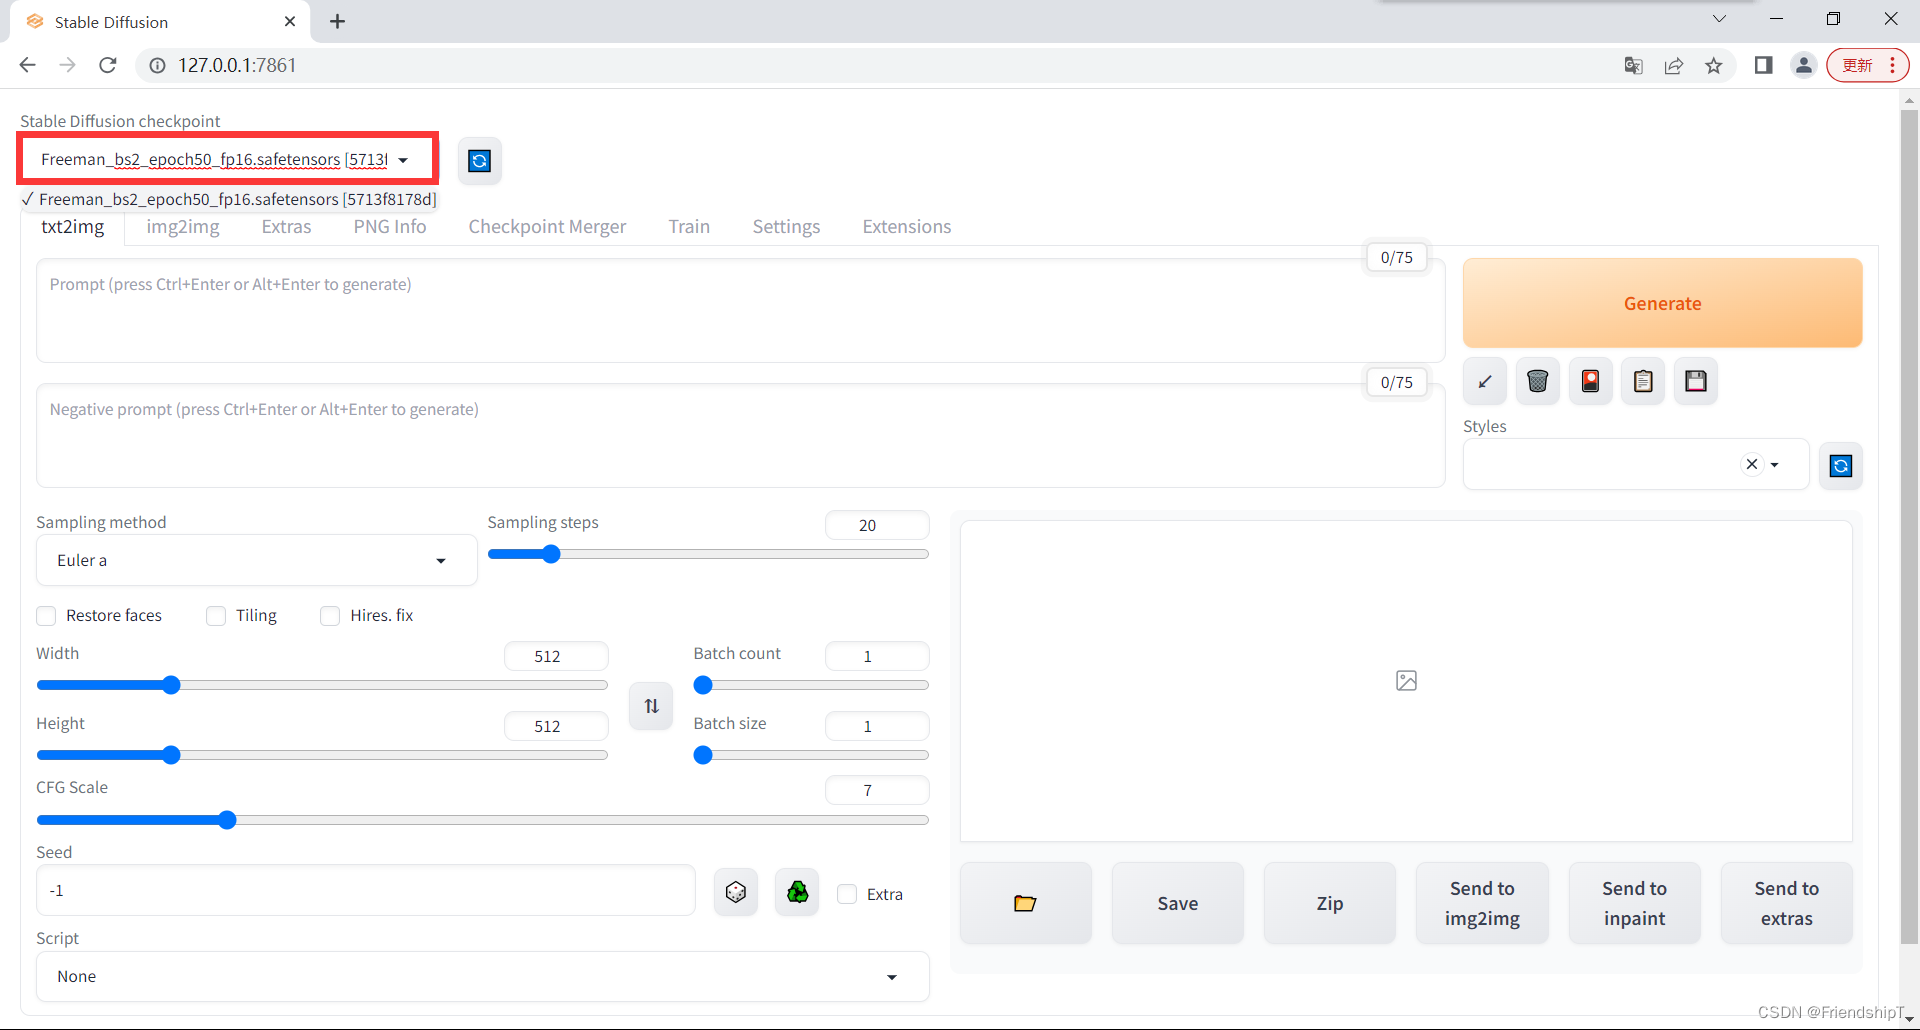
Task: Reload the page
Action: [108, 65]
